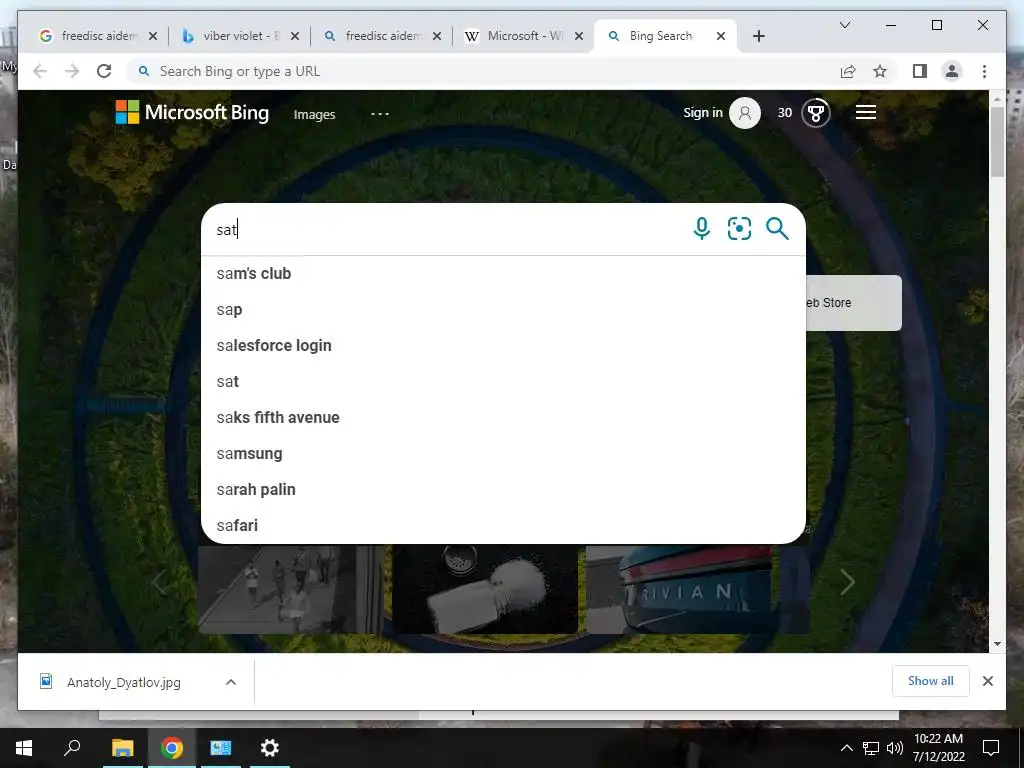Click Chrome icon in taskbar
Screen dimensions: 1024x768
172,748
